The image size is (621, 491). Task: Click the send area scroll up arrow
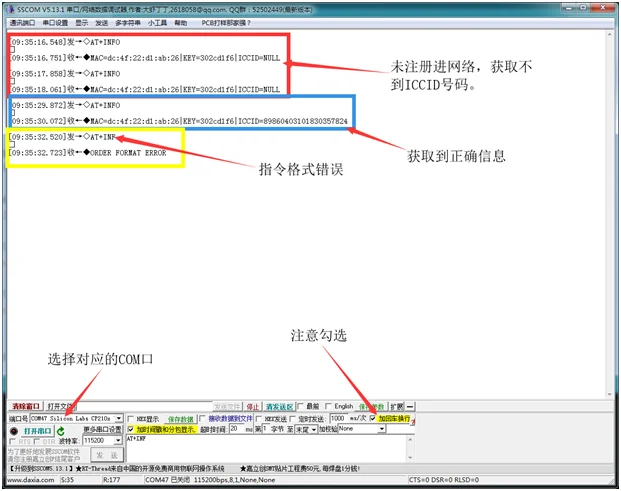(x=410, y=439)
